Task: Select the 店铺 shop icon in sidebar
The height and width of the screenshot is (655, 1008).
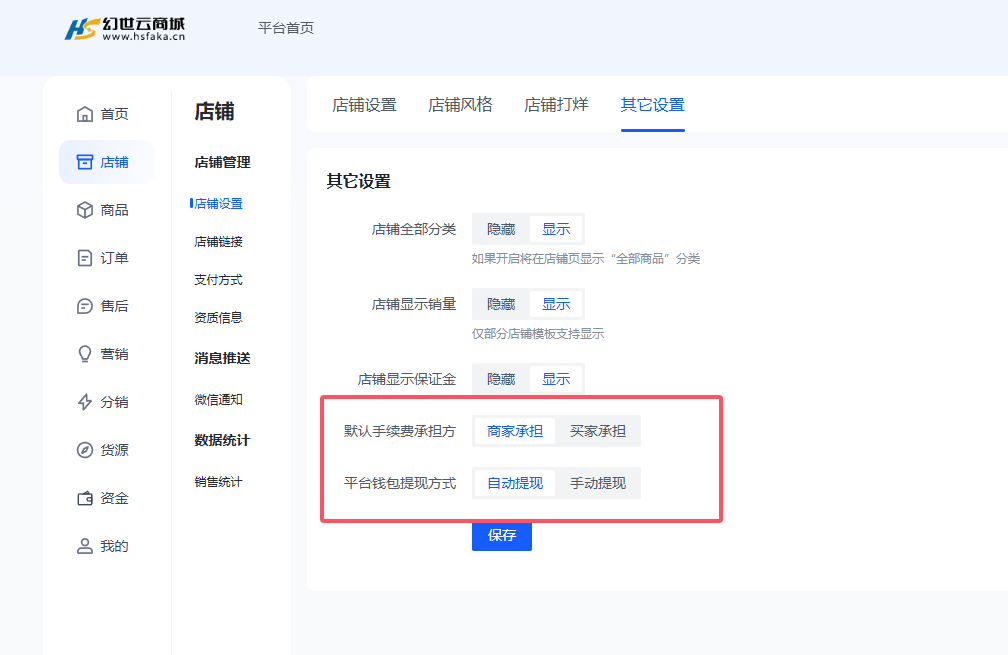Action: pos(86,161)
